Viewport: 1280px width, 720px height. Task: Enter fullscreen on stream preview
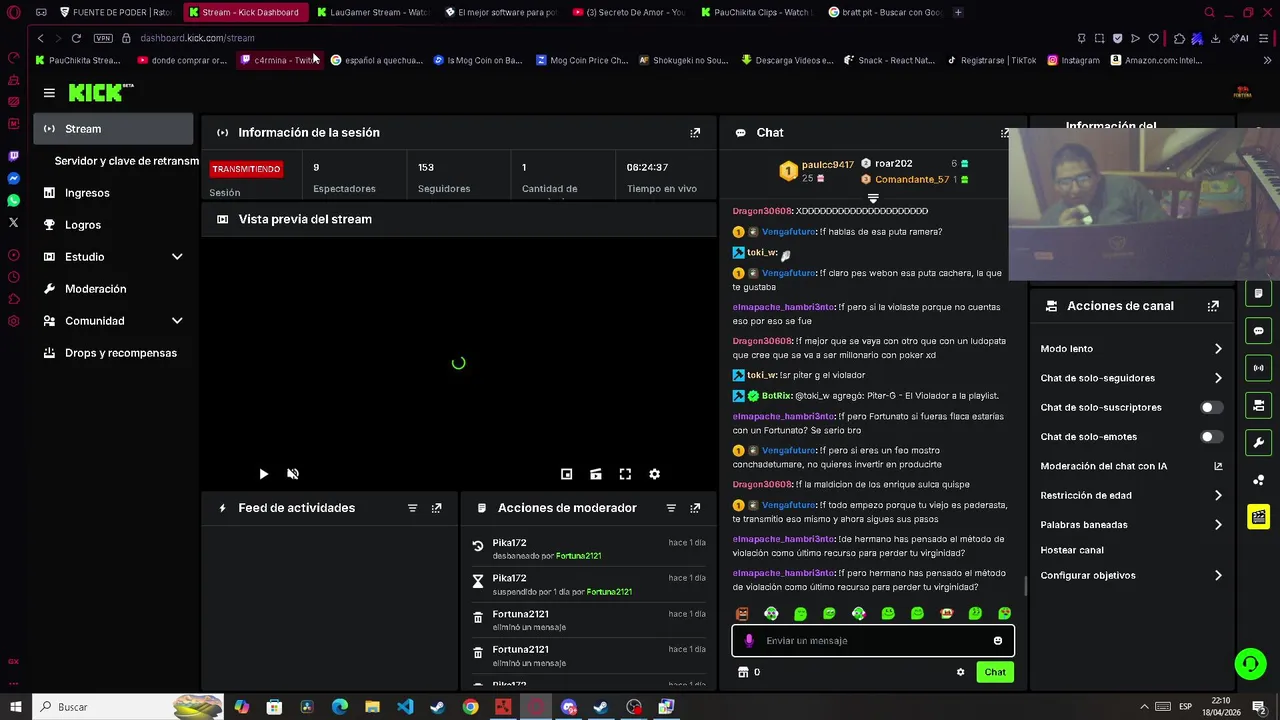click(x=625, y=474)
